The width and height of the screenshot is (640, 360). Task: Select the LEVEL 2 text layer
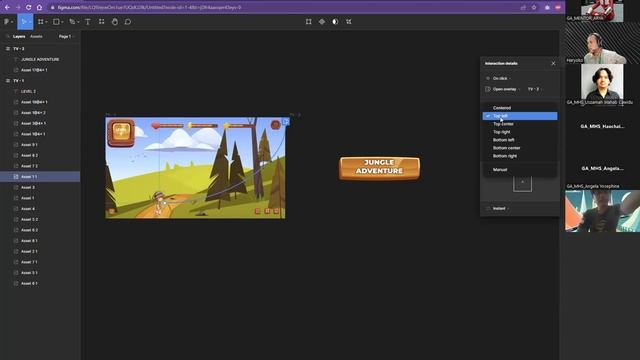click(40, 91)
